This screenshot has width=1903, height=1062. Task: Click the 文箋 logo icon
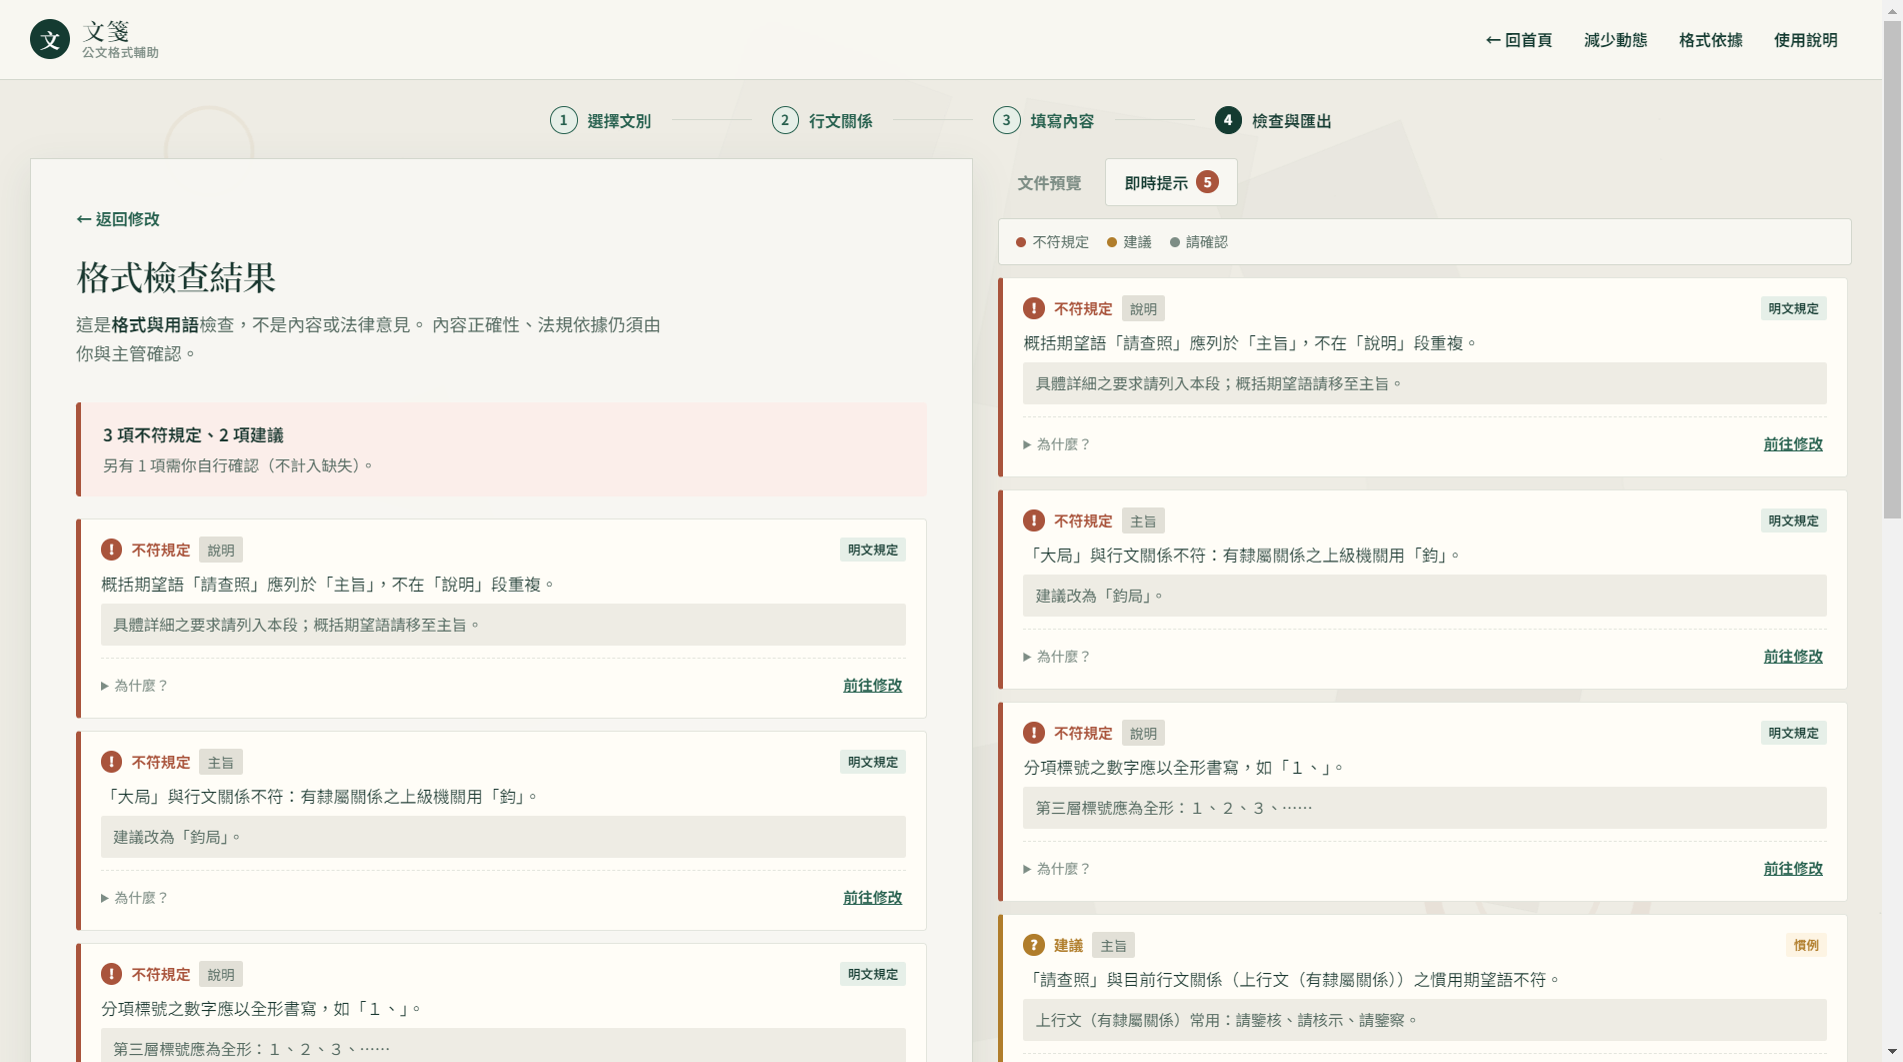click(50, 40)
